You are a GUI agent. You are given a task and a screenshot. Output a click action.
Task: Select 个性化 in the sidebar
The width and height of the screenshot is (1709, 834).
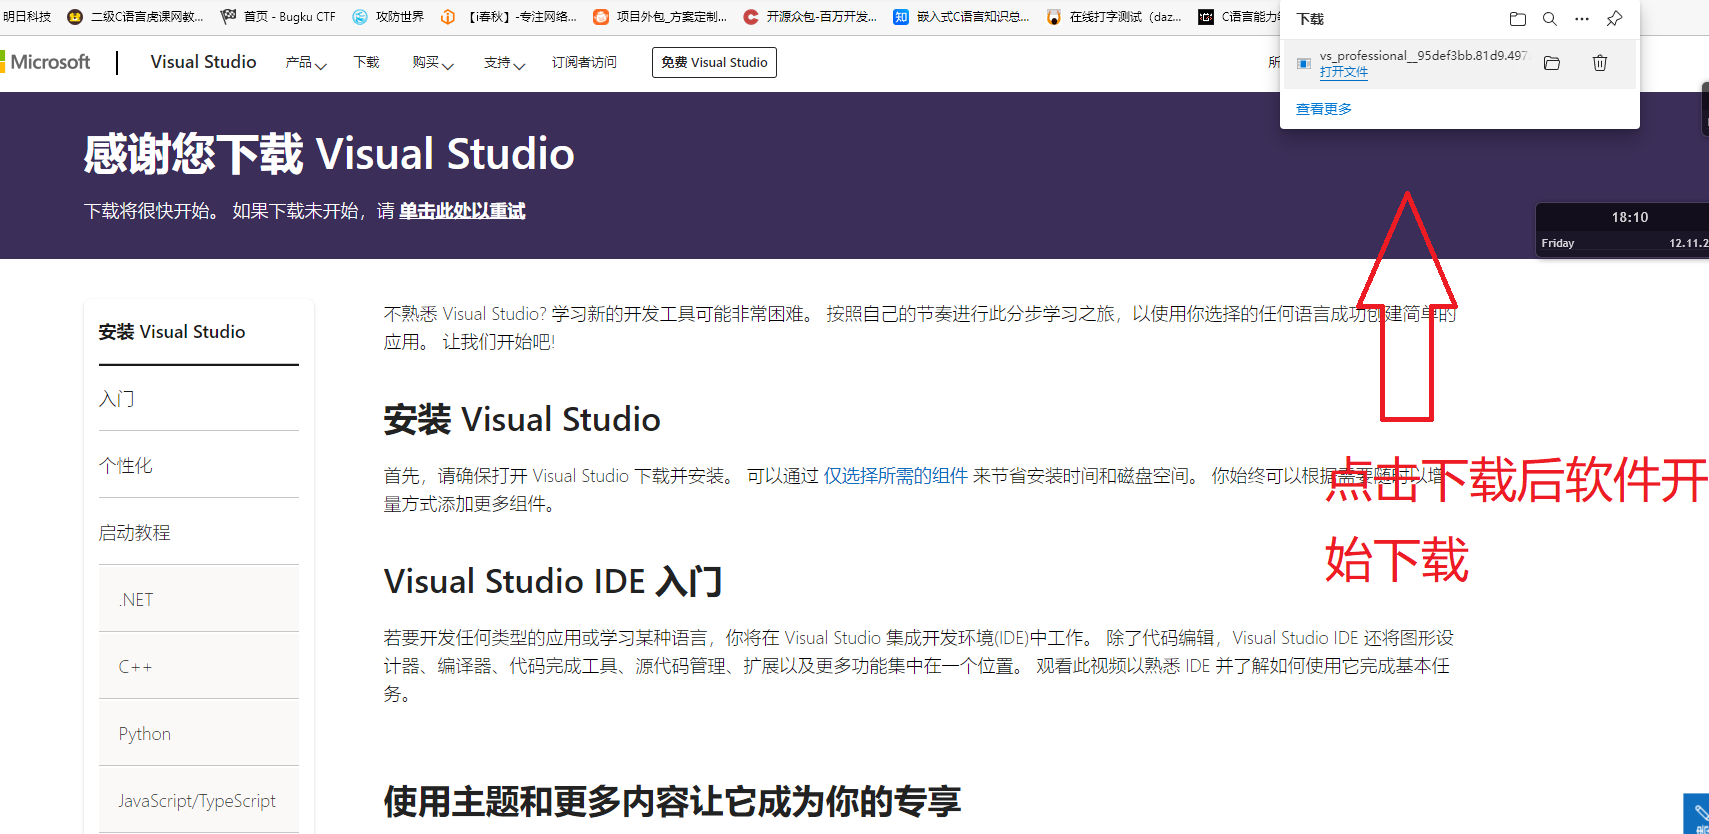pyautogui.click(x=126, y=465)
